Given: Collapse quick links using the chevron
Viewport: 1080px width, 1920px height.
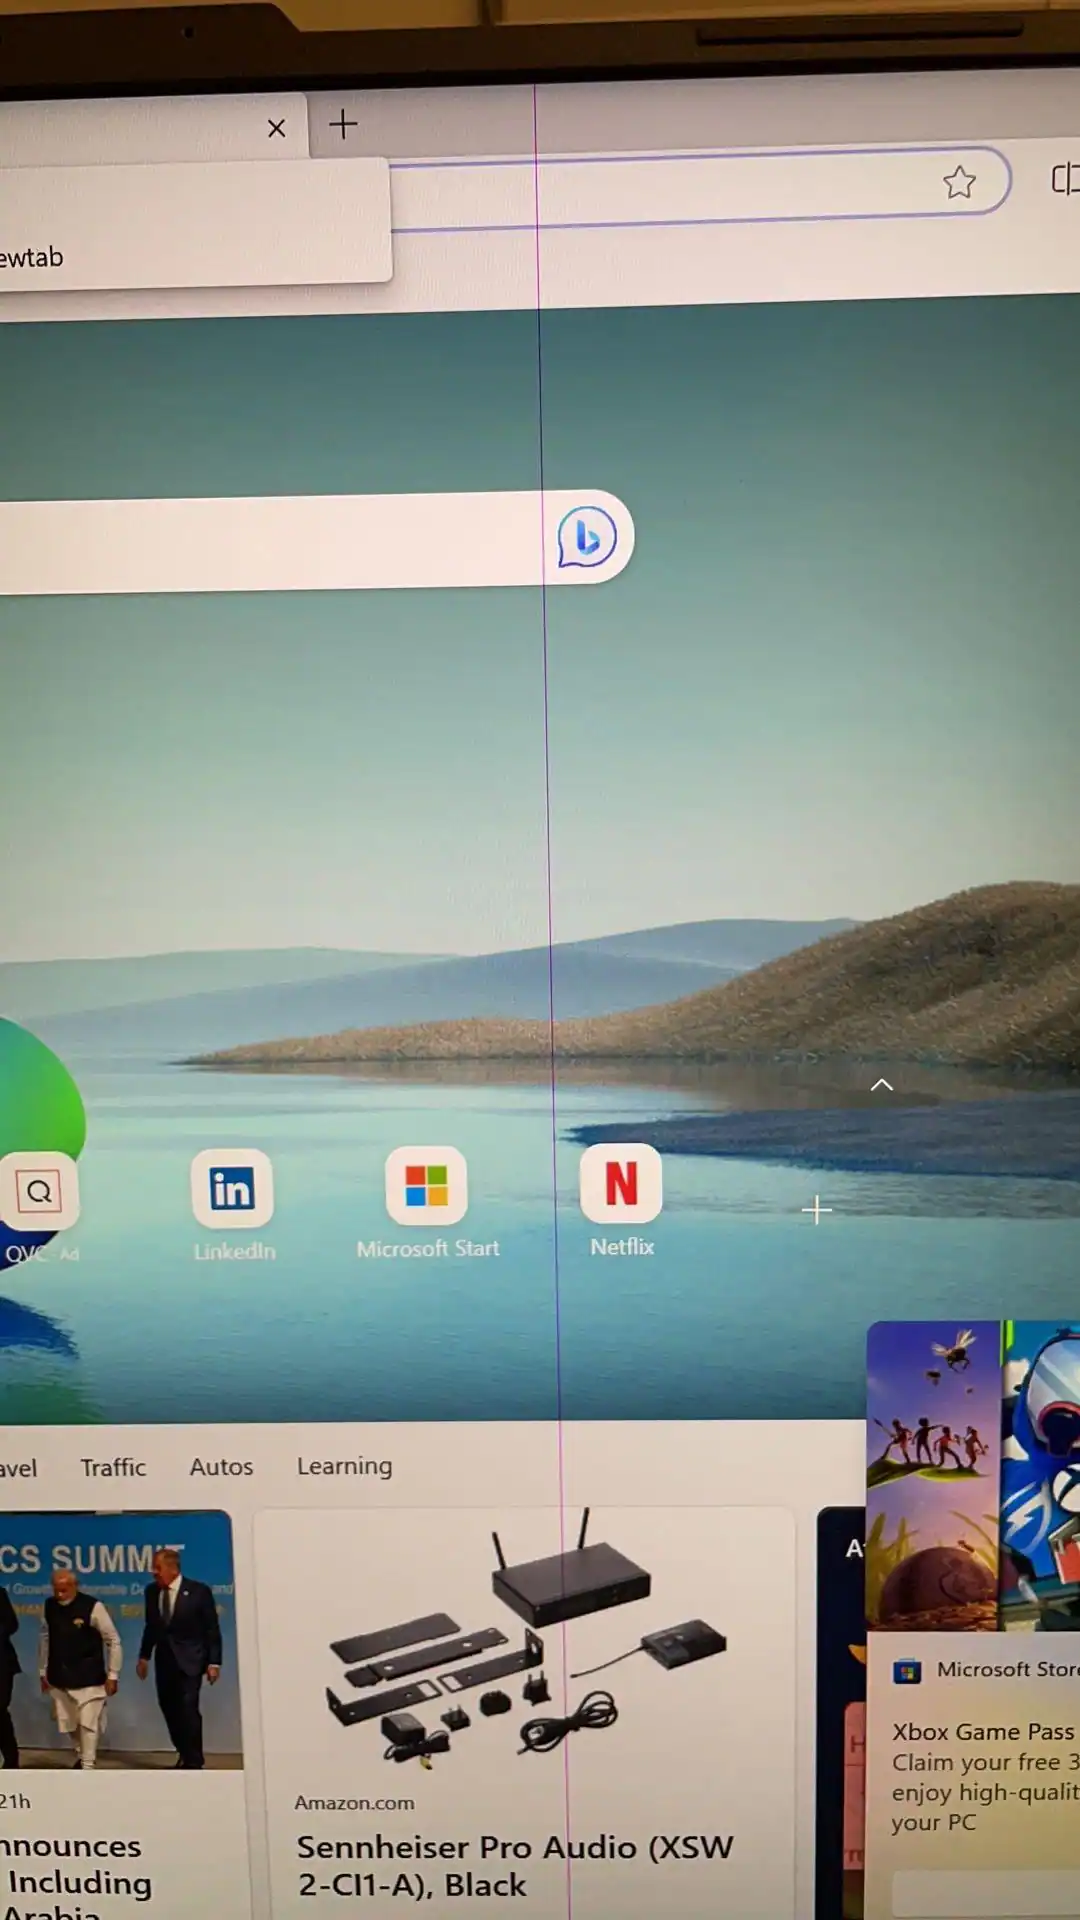Looking at the screenshot, I should [x=881, y=1085].
